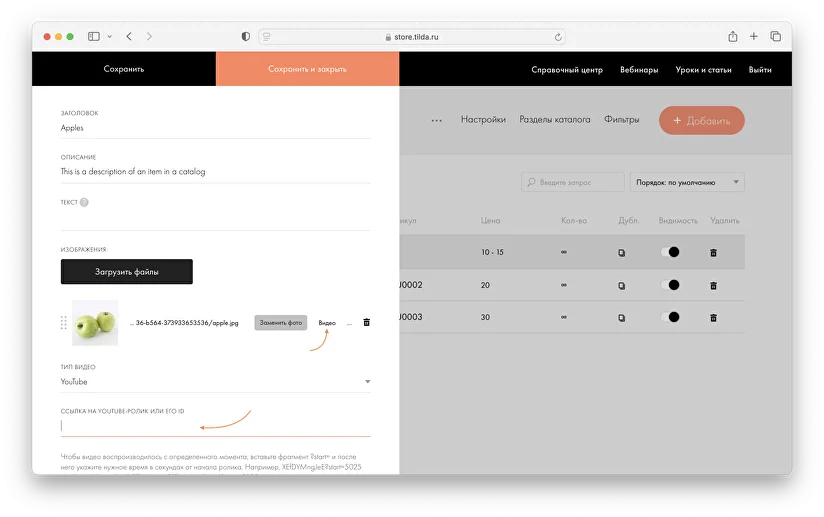This screenshot has height=517, width=824.
Task: Open the ТИП ВИДЕО YouTube dropdown
Action: click(215, 381)
